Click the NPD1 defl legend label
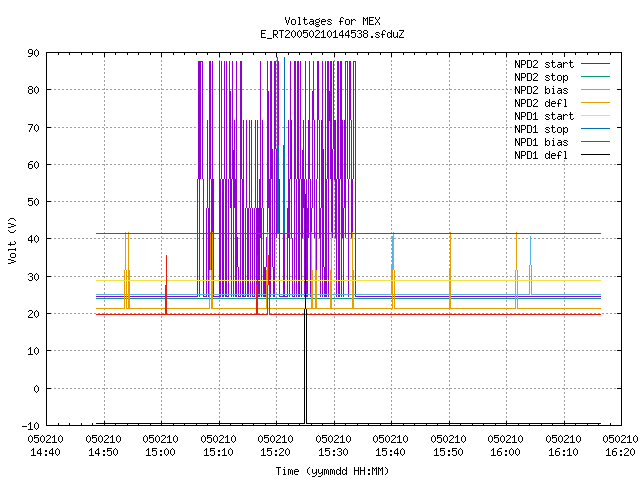 [541, 155]
